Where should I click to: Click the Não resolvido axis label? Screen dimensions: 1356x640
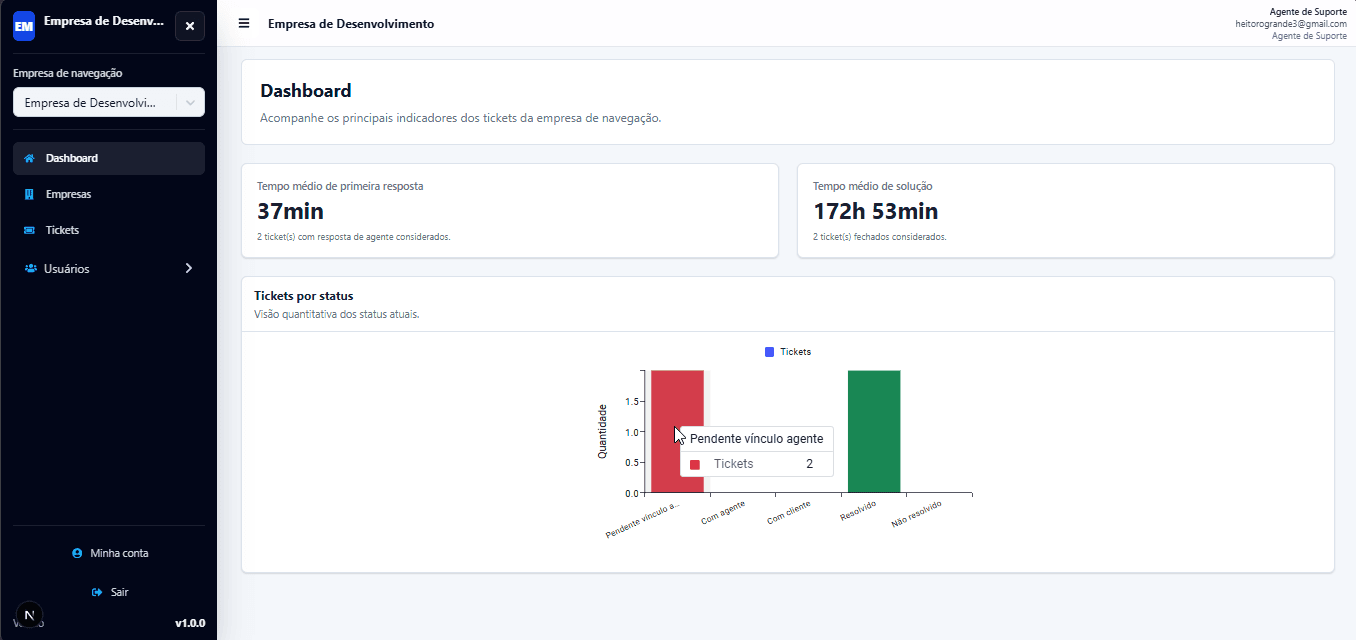click(x=917, y=514)
